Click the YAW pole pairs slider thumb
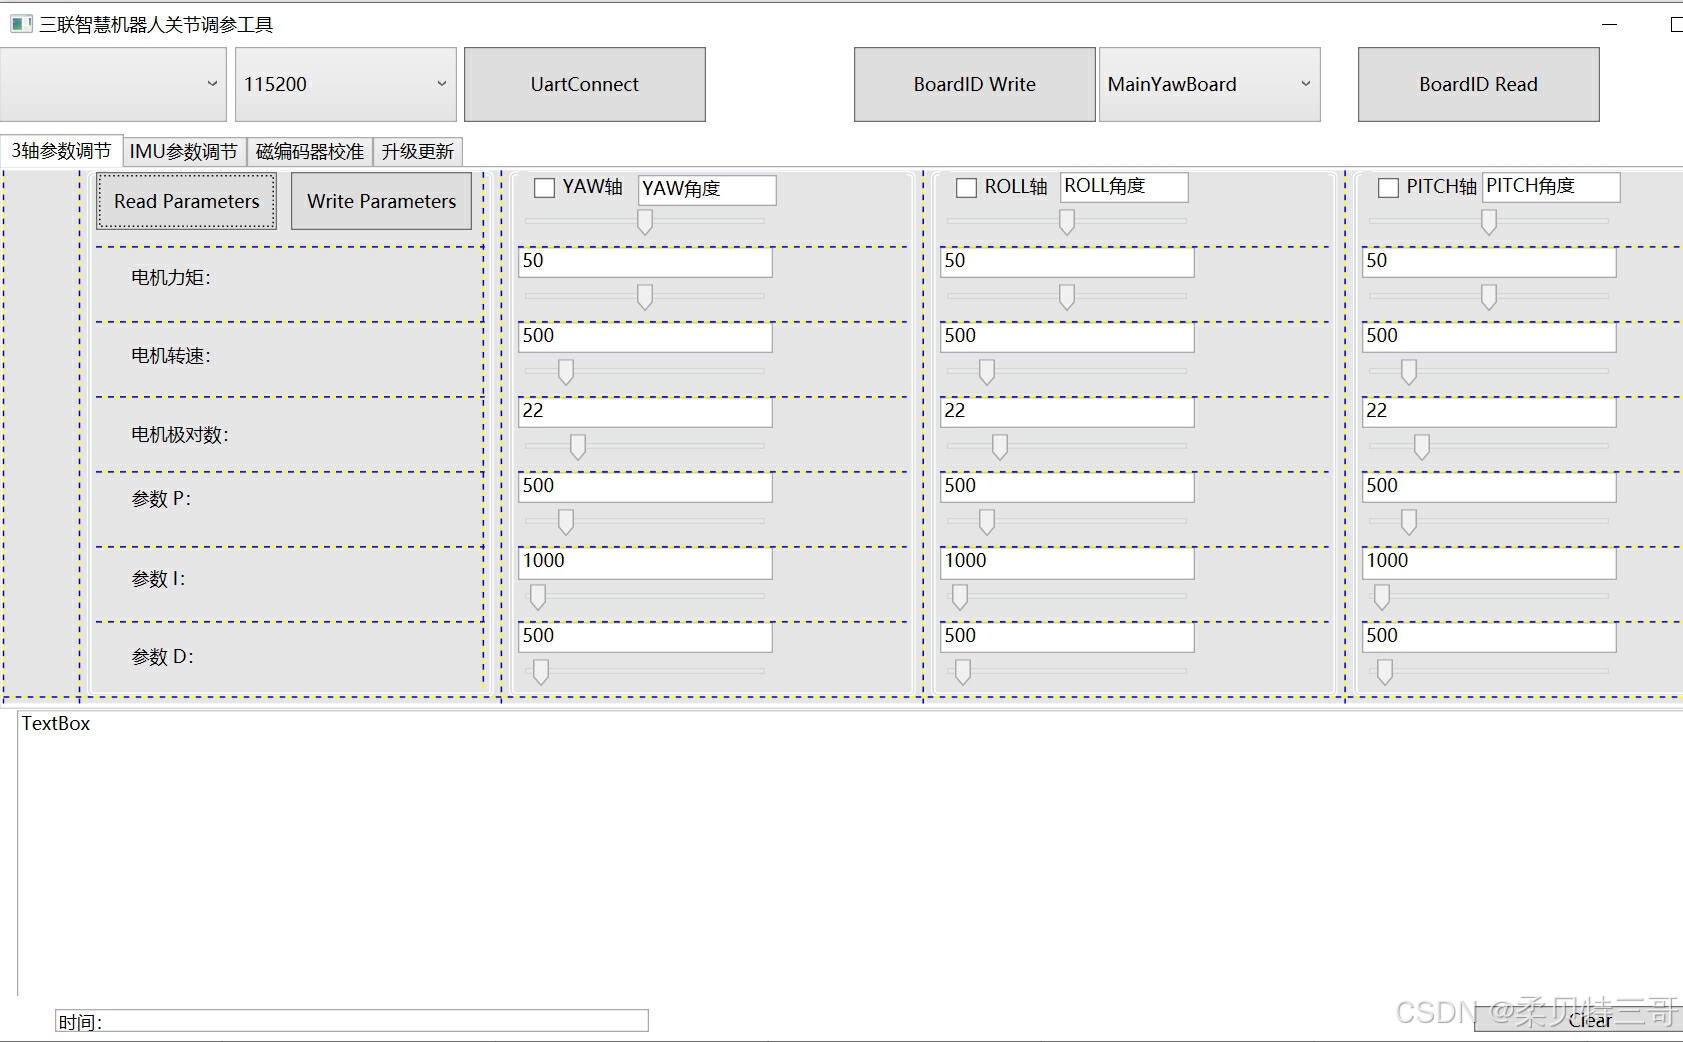The image size is (1683, 1042). pyautogui.click(x=578, y=447)
